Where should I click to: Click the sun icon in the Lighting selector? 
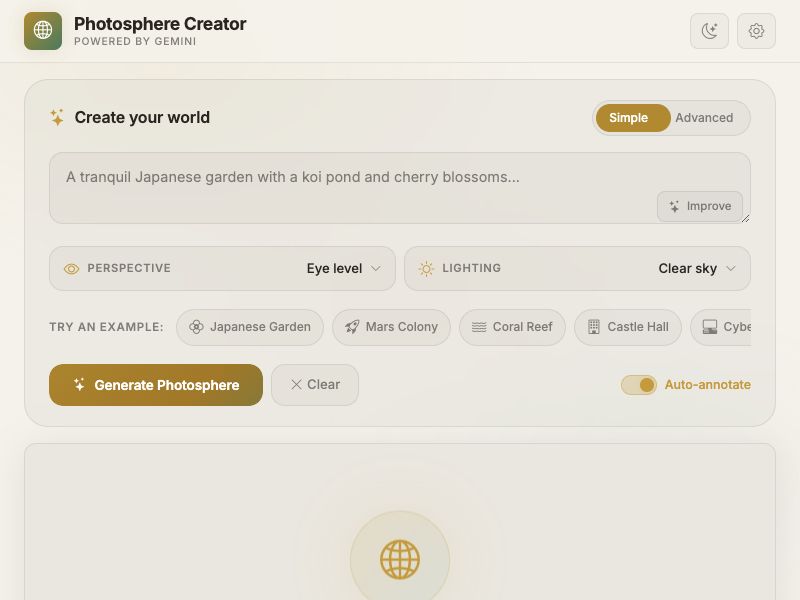click(426, 268)
